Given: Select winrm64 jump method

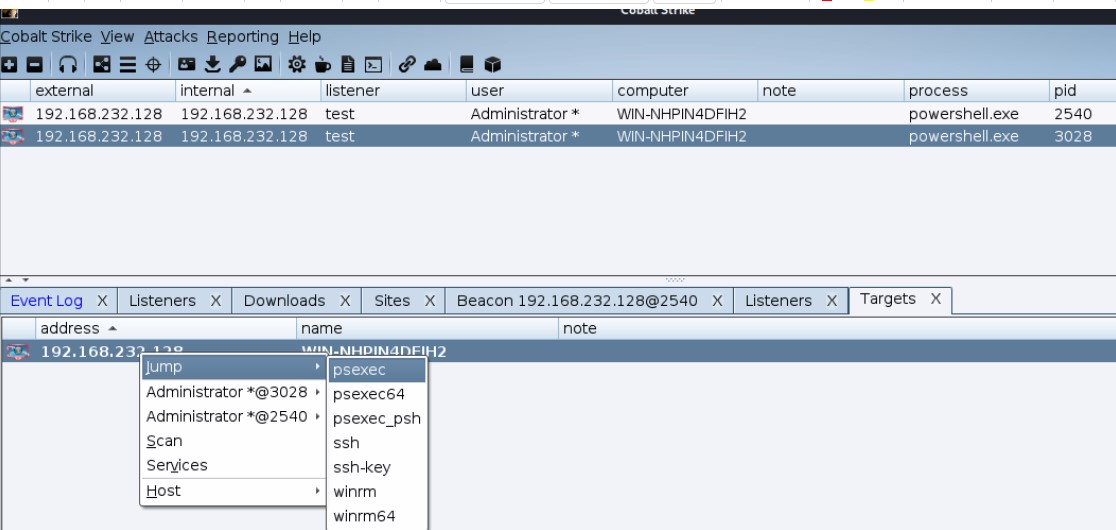Looking at the screenshot, I should pos(377,516).
